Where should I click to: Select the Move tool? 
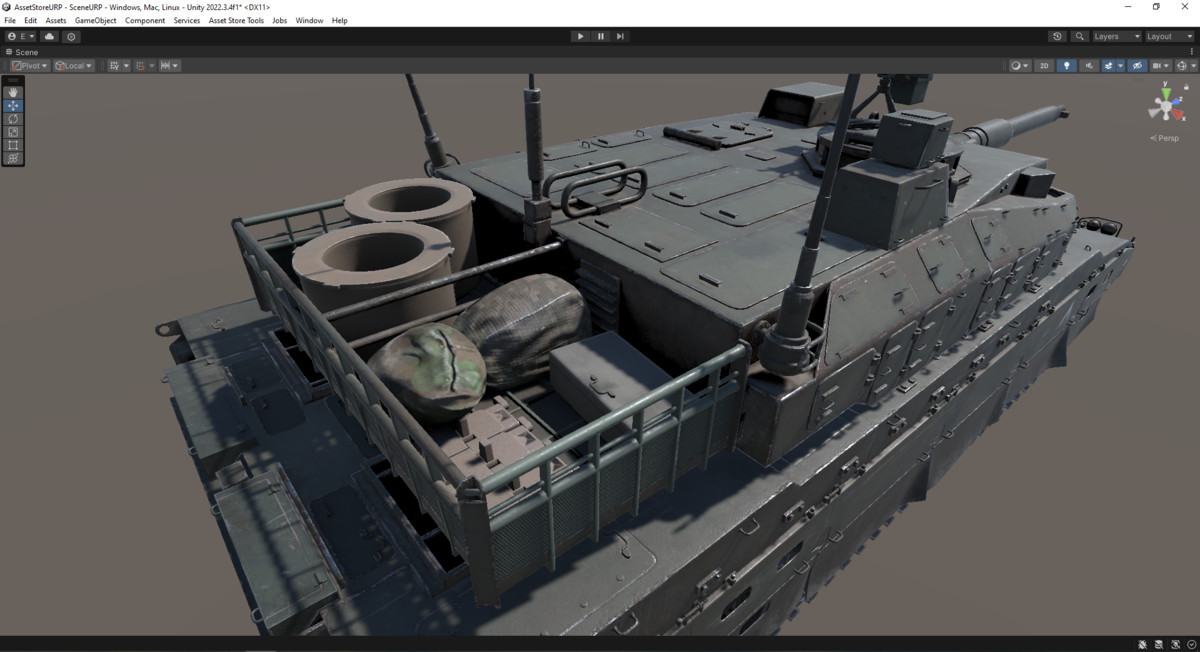[x=13, y=105]
